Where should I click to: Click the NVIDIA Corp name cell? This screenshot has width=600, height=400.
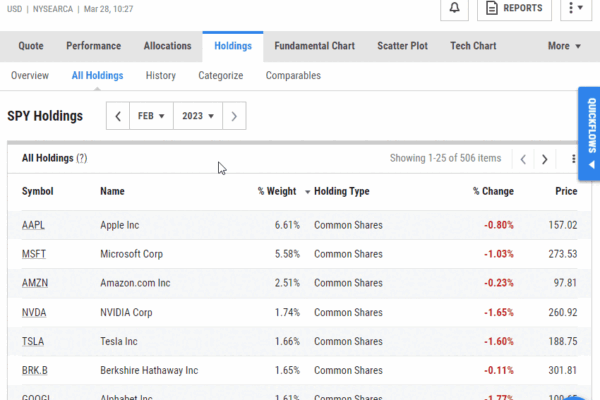[x=126, y=312]
